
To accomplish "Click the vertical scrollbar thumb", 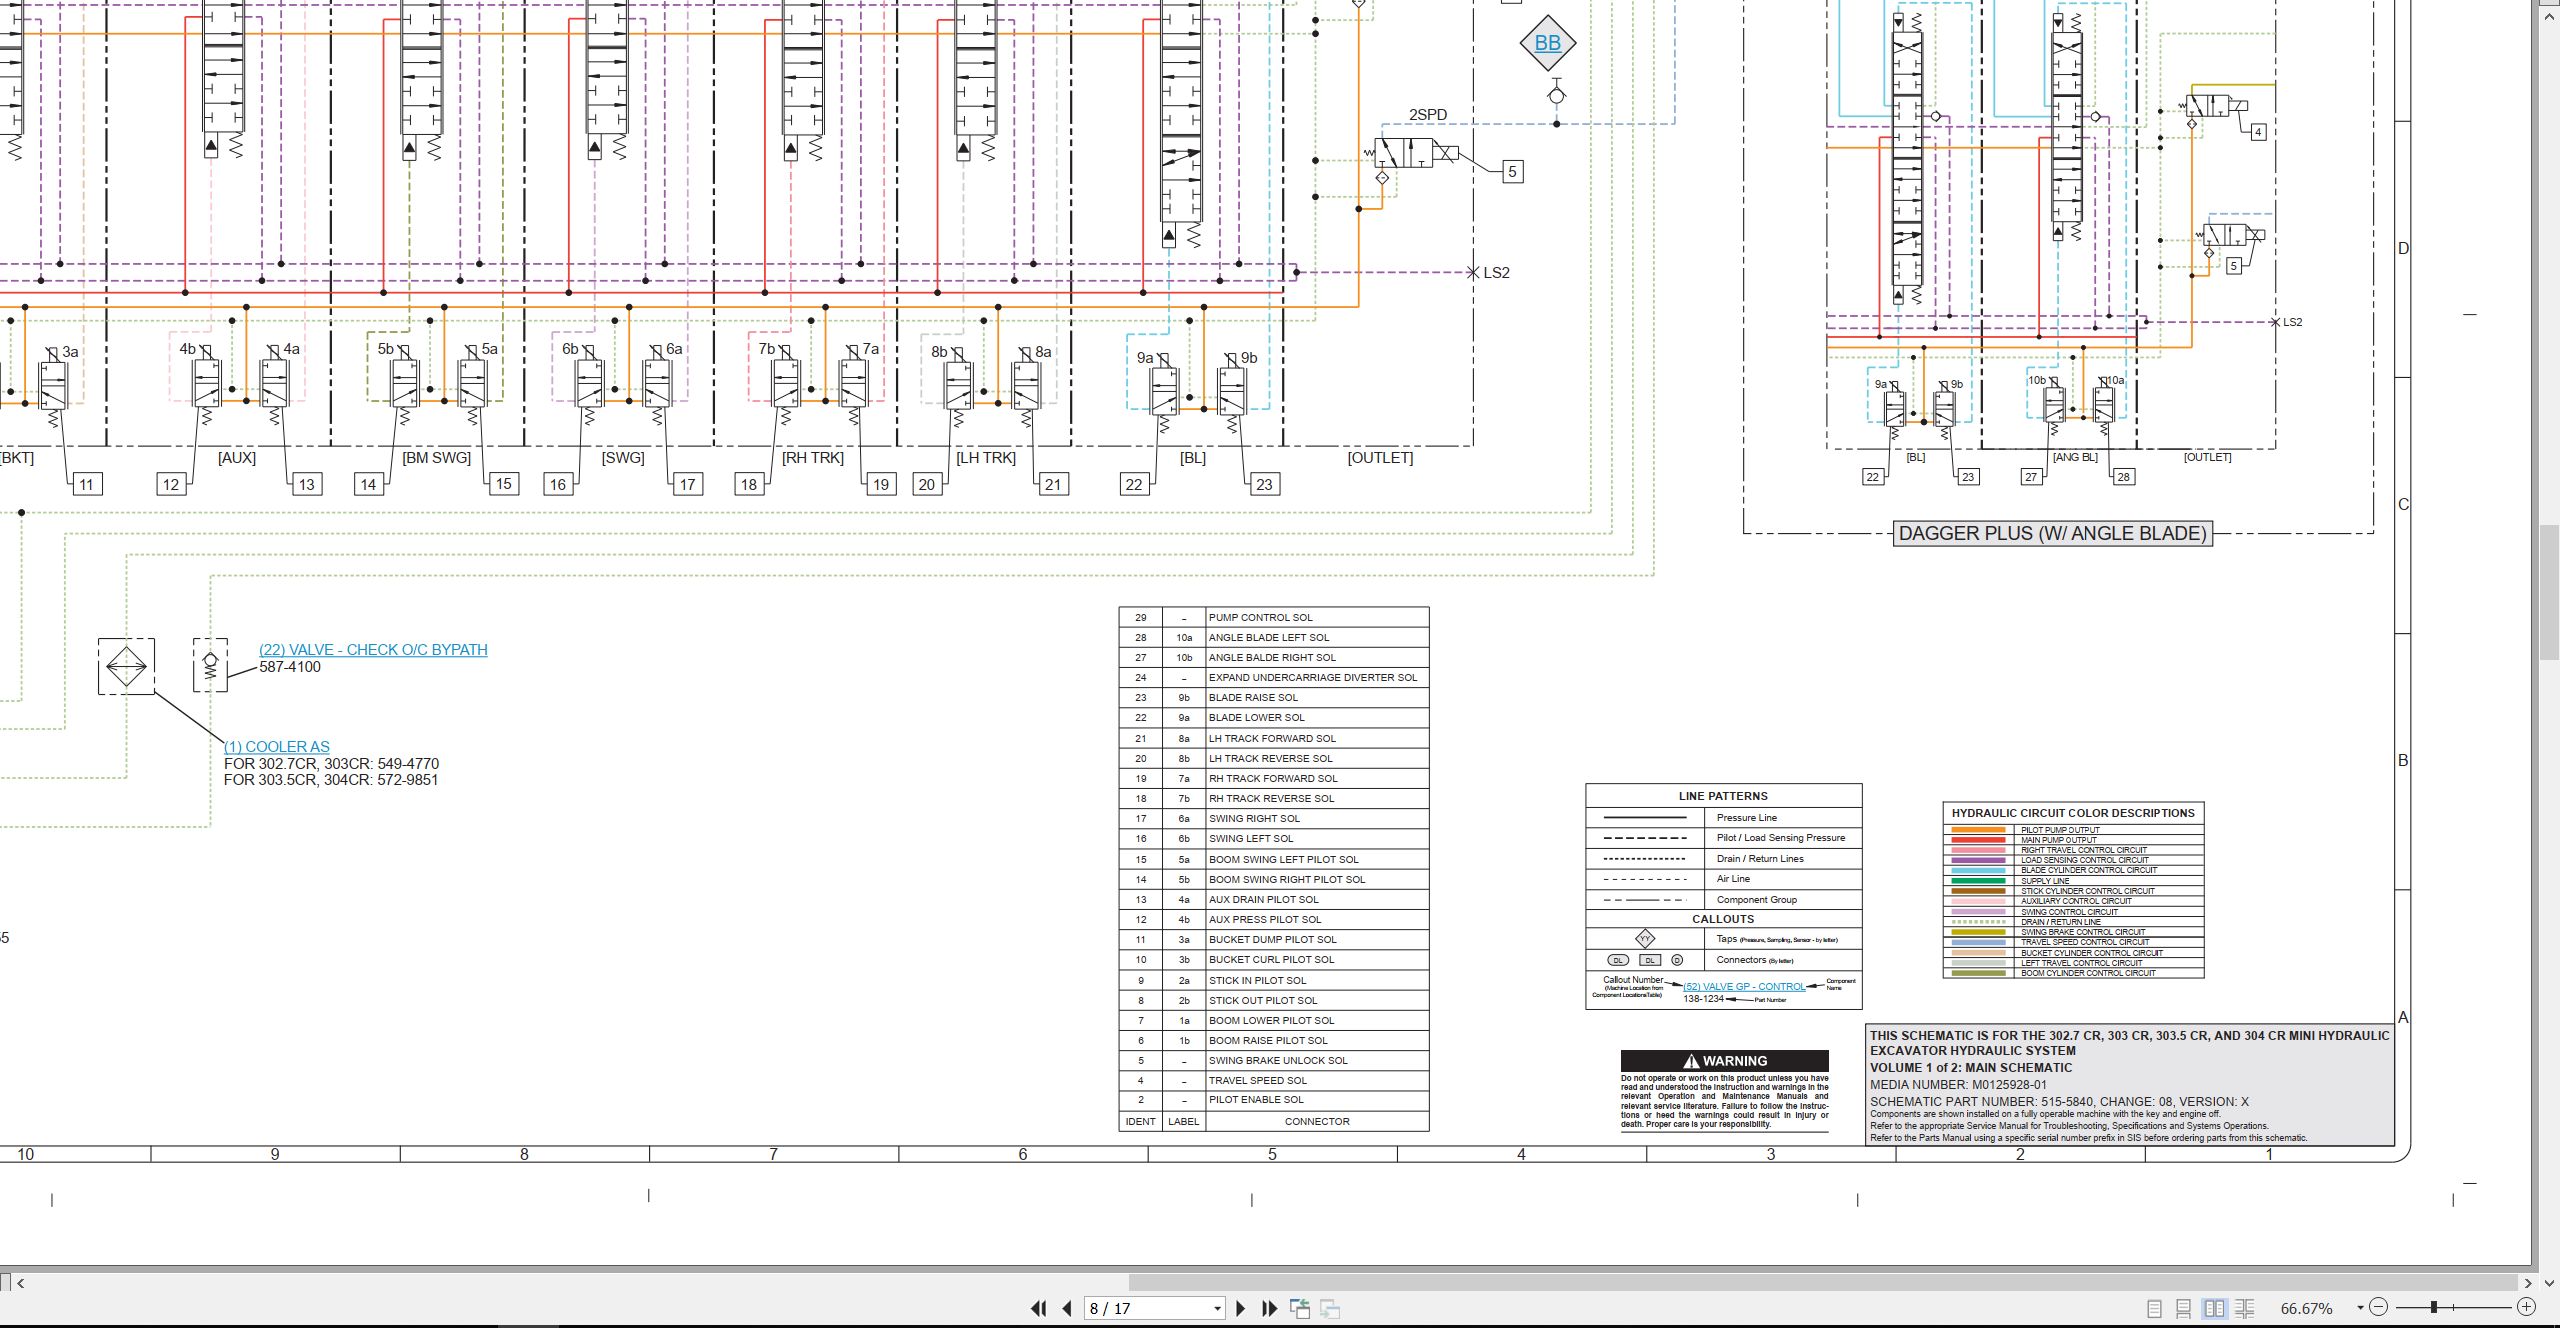I will pyautogui.click(x=2549, y=590).
